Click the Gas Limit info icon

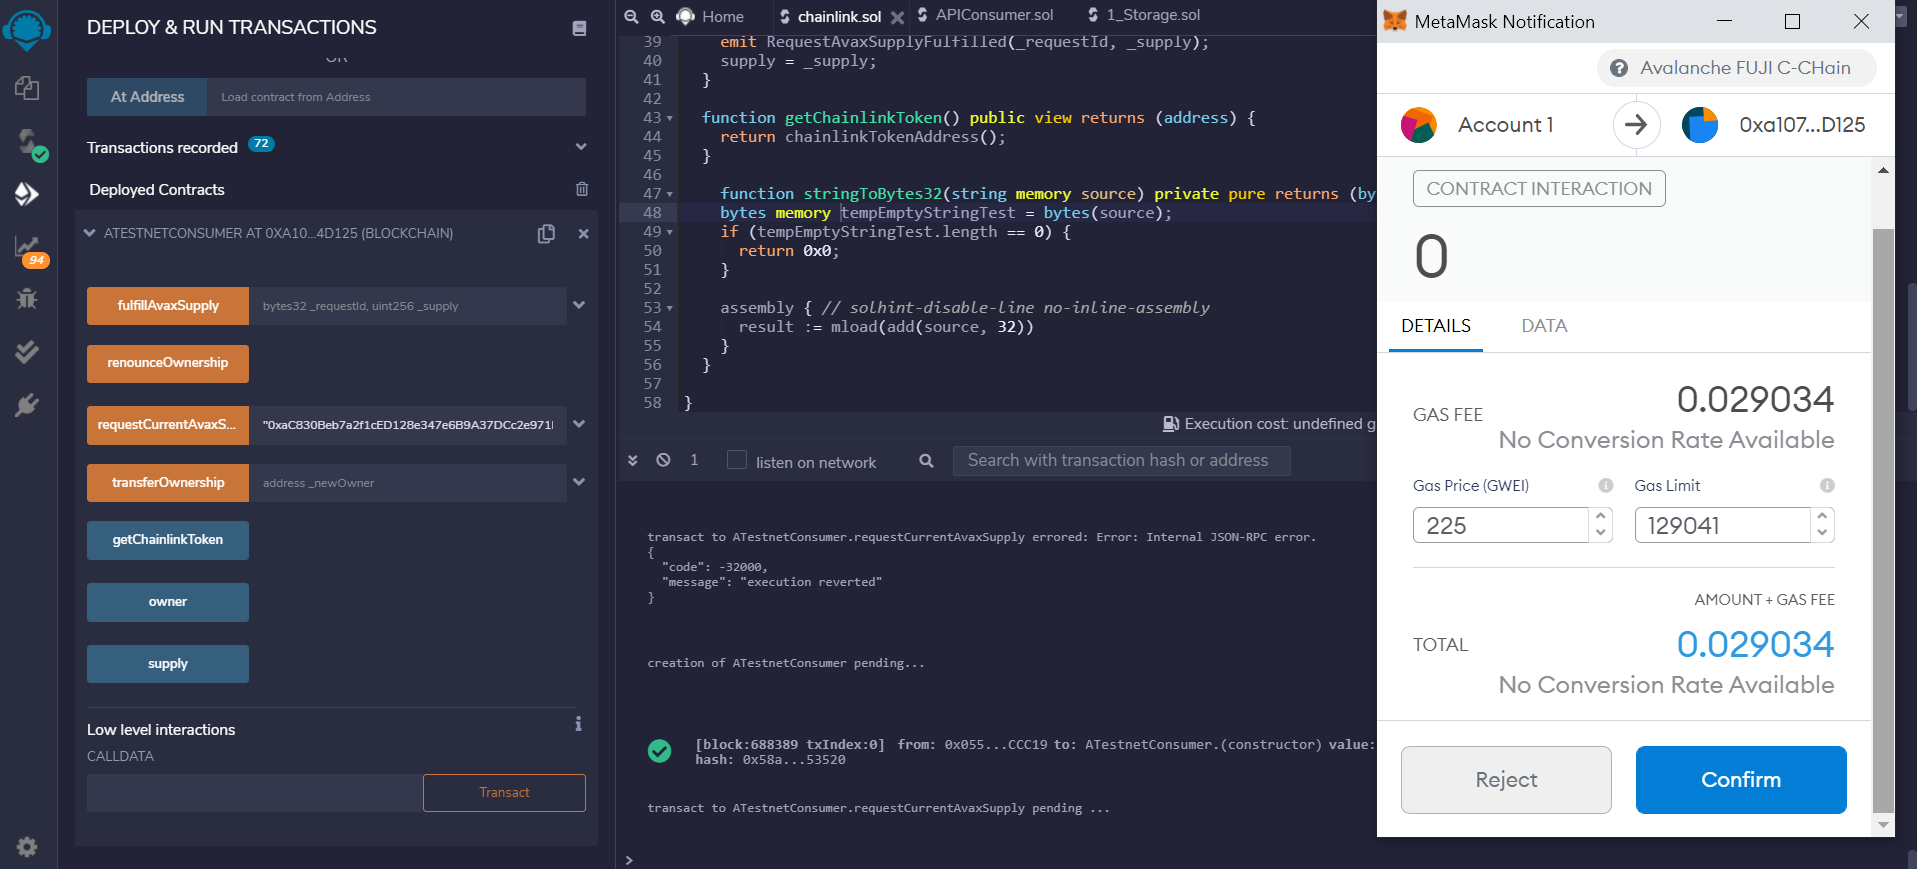click(x=1827, y=485)
